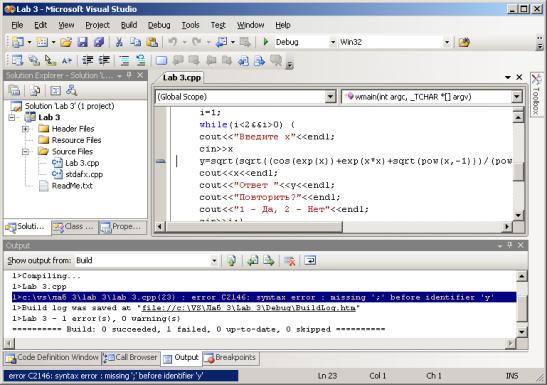This screenshot has height=385, width=547.
Task: Open the Win32 platform dropdown
Action: (x=447, y=42)
